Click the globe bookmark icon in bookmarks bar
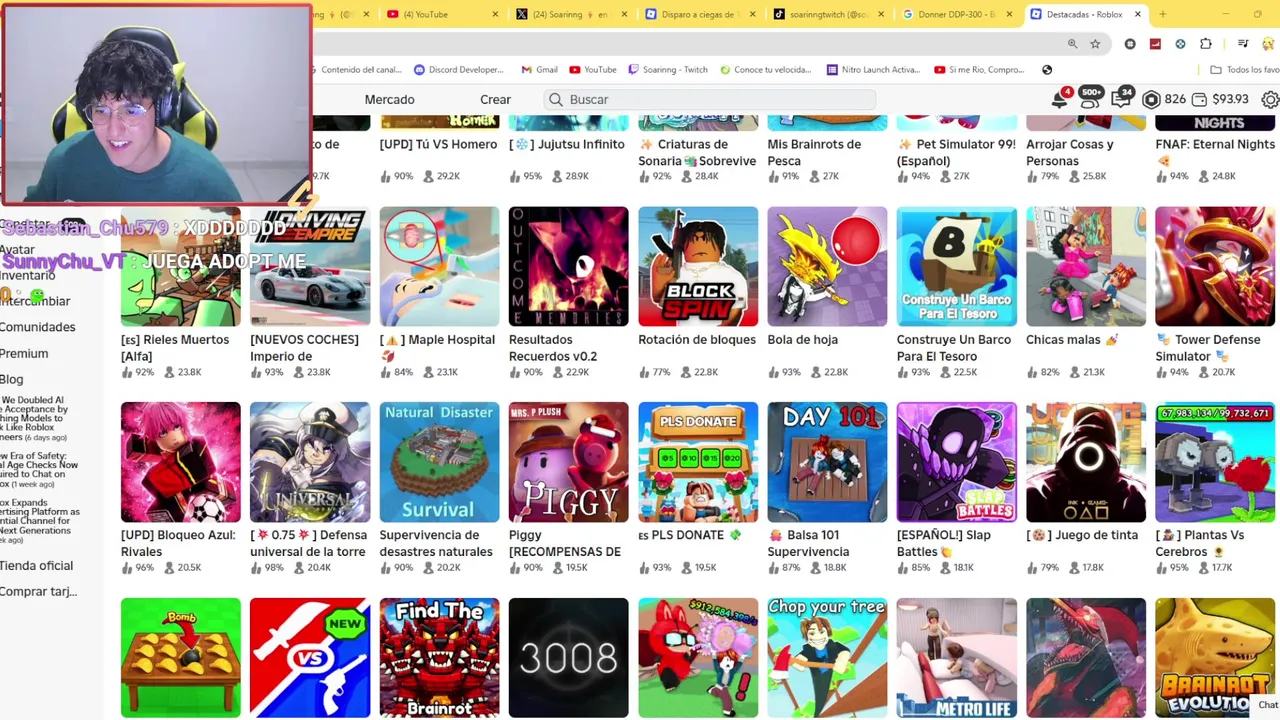Image resolution: width=1280 pixels, height=720 pixels. click(x=1047, y=70)
